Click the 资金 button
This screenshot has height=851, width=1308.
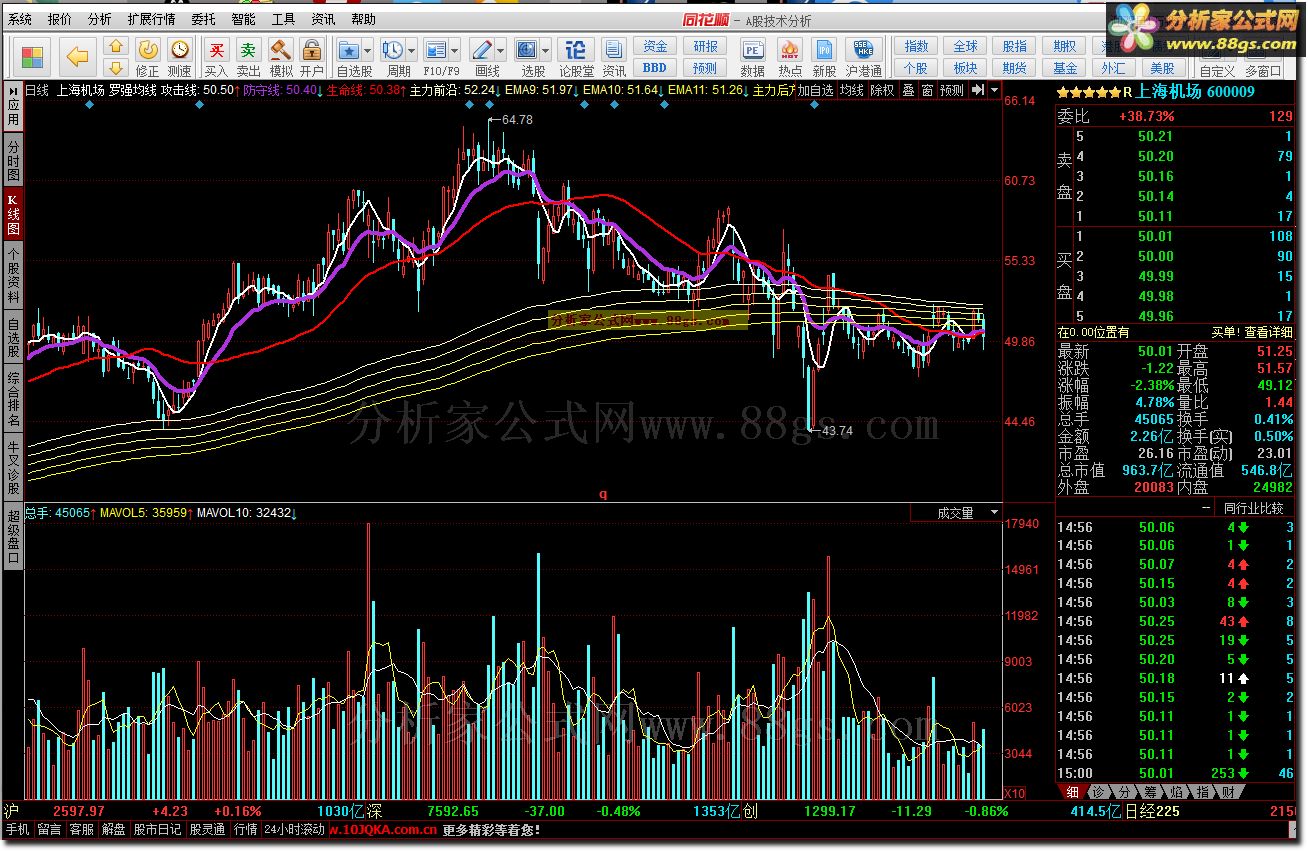click(x=655, y=46)
